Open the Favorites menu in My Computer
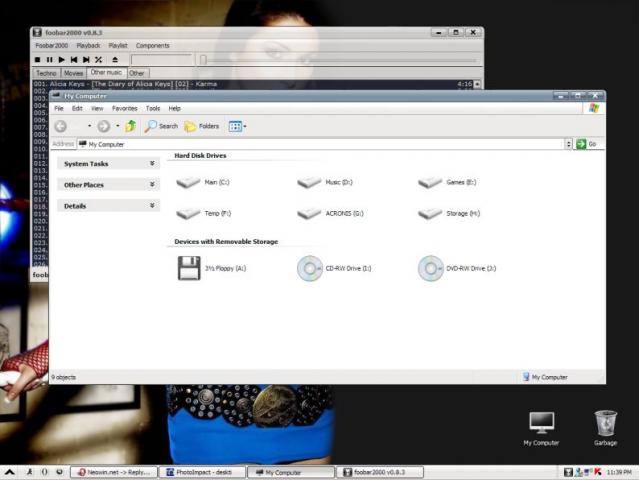Viewport: 639px width, 480px height. coord(125,108)
